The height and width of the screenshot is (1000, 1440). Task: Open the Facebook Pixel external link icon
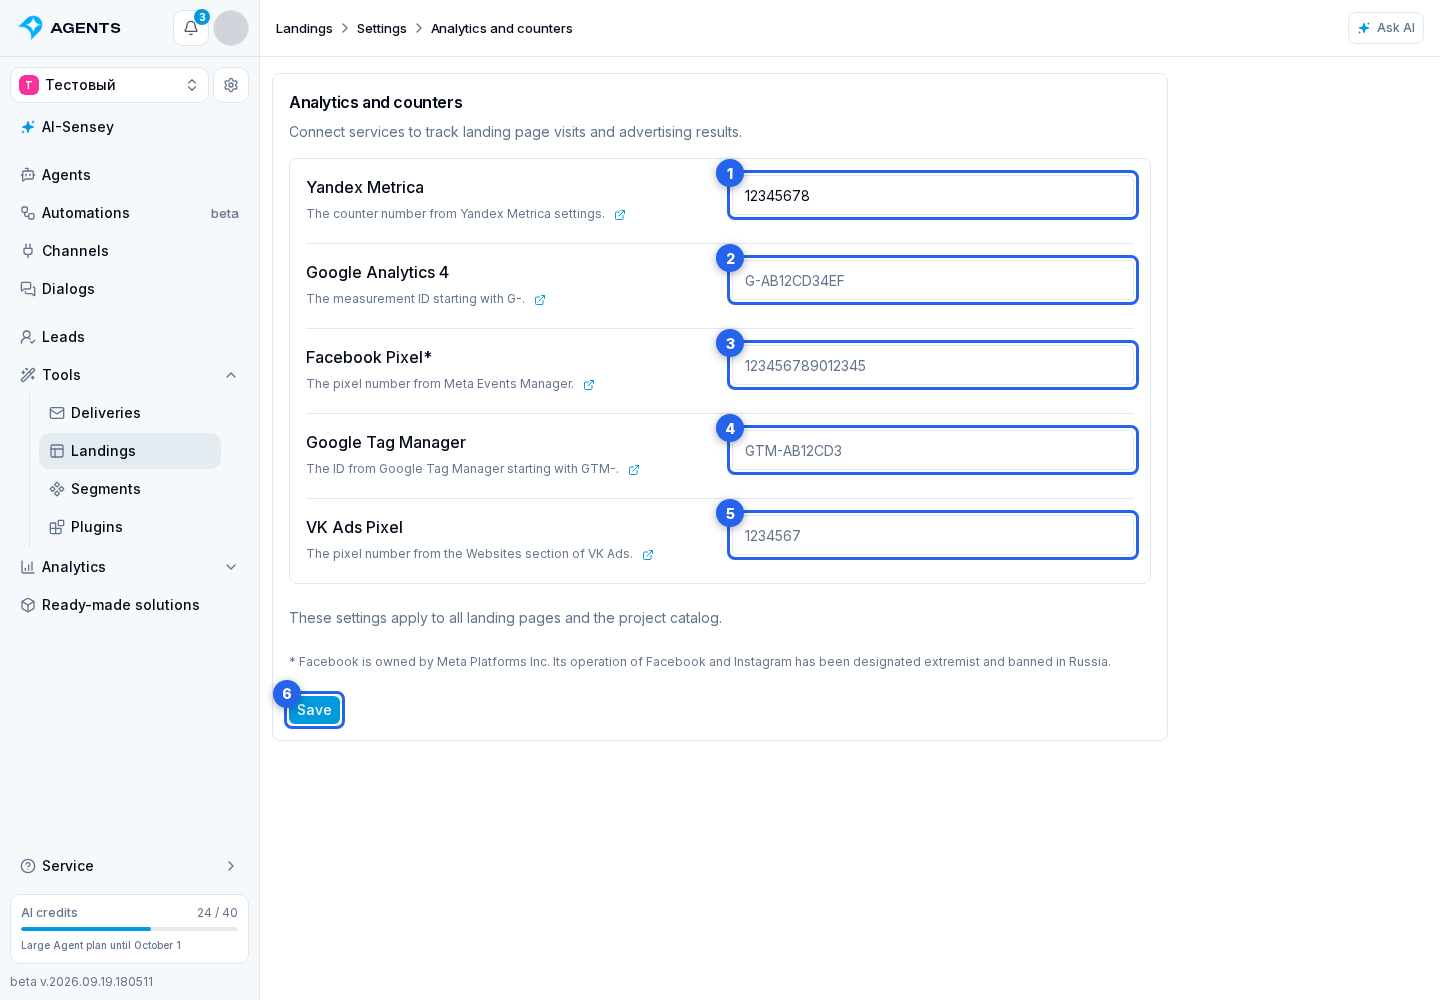[x=589, y=385]
